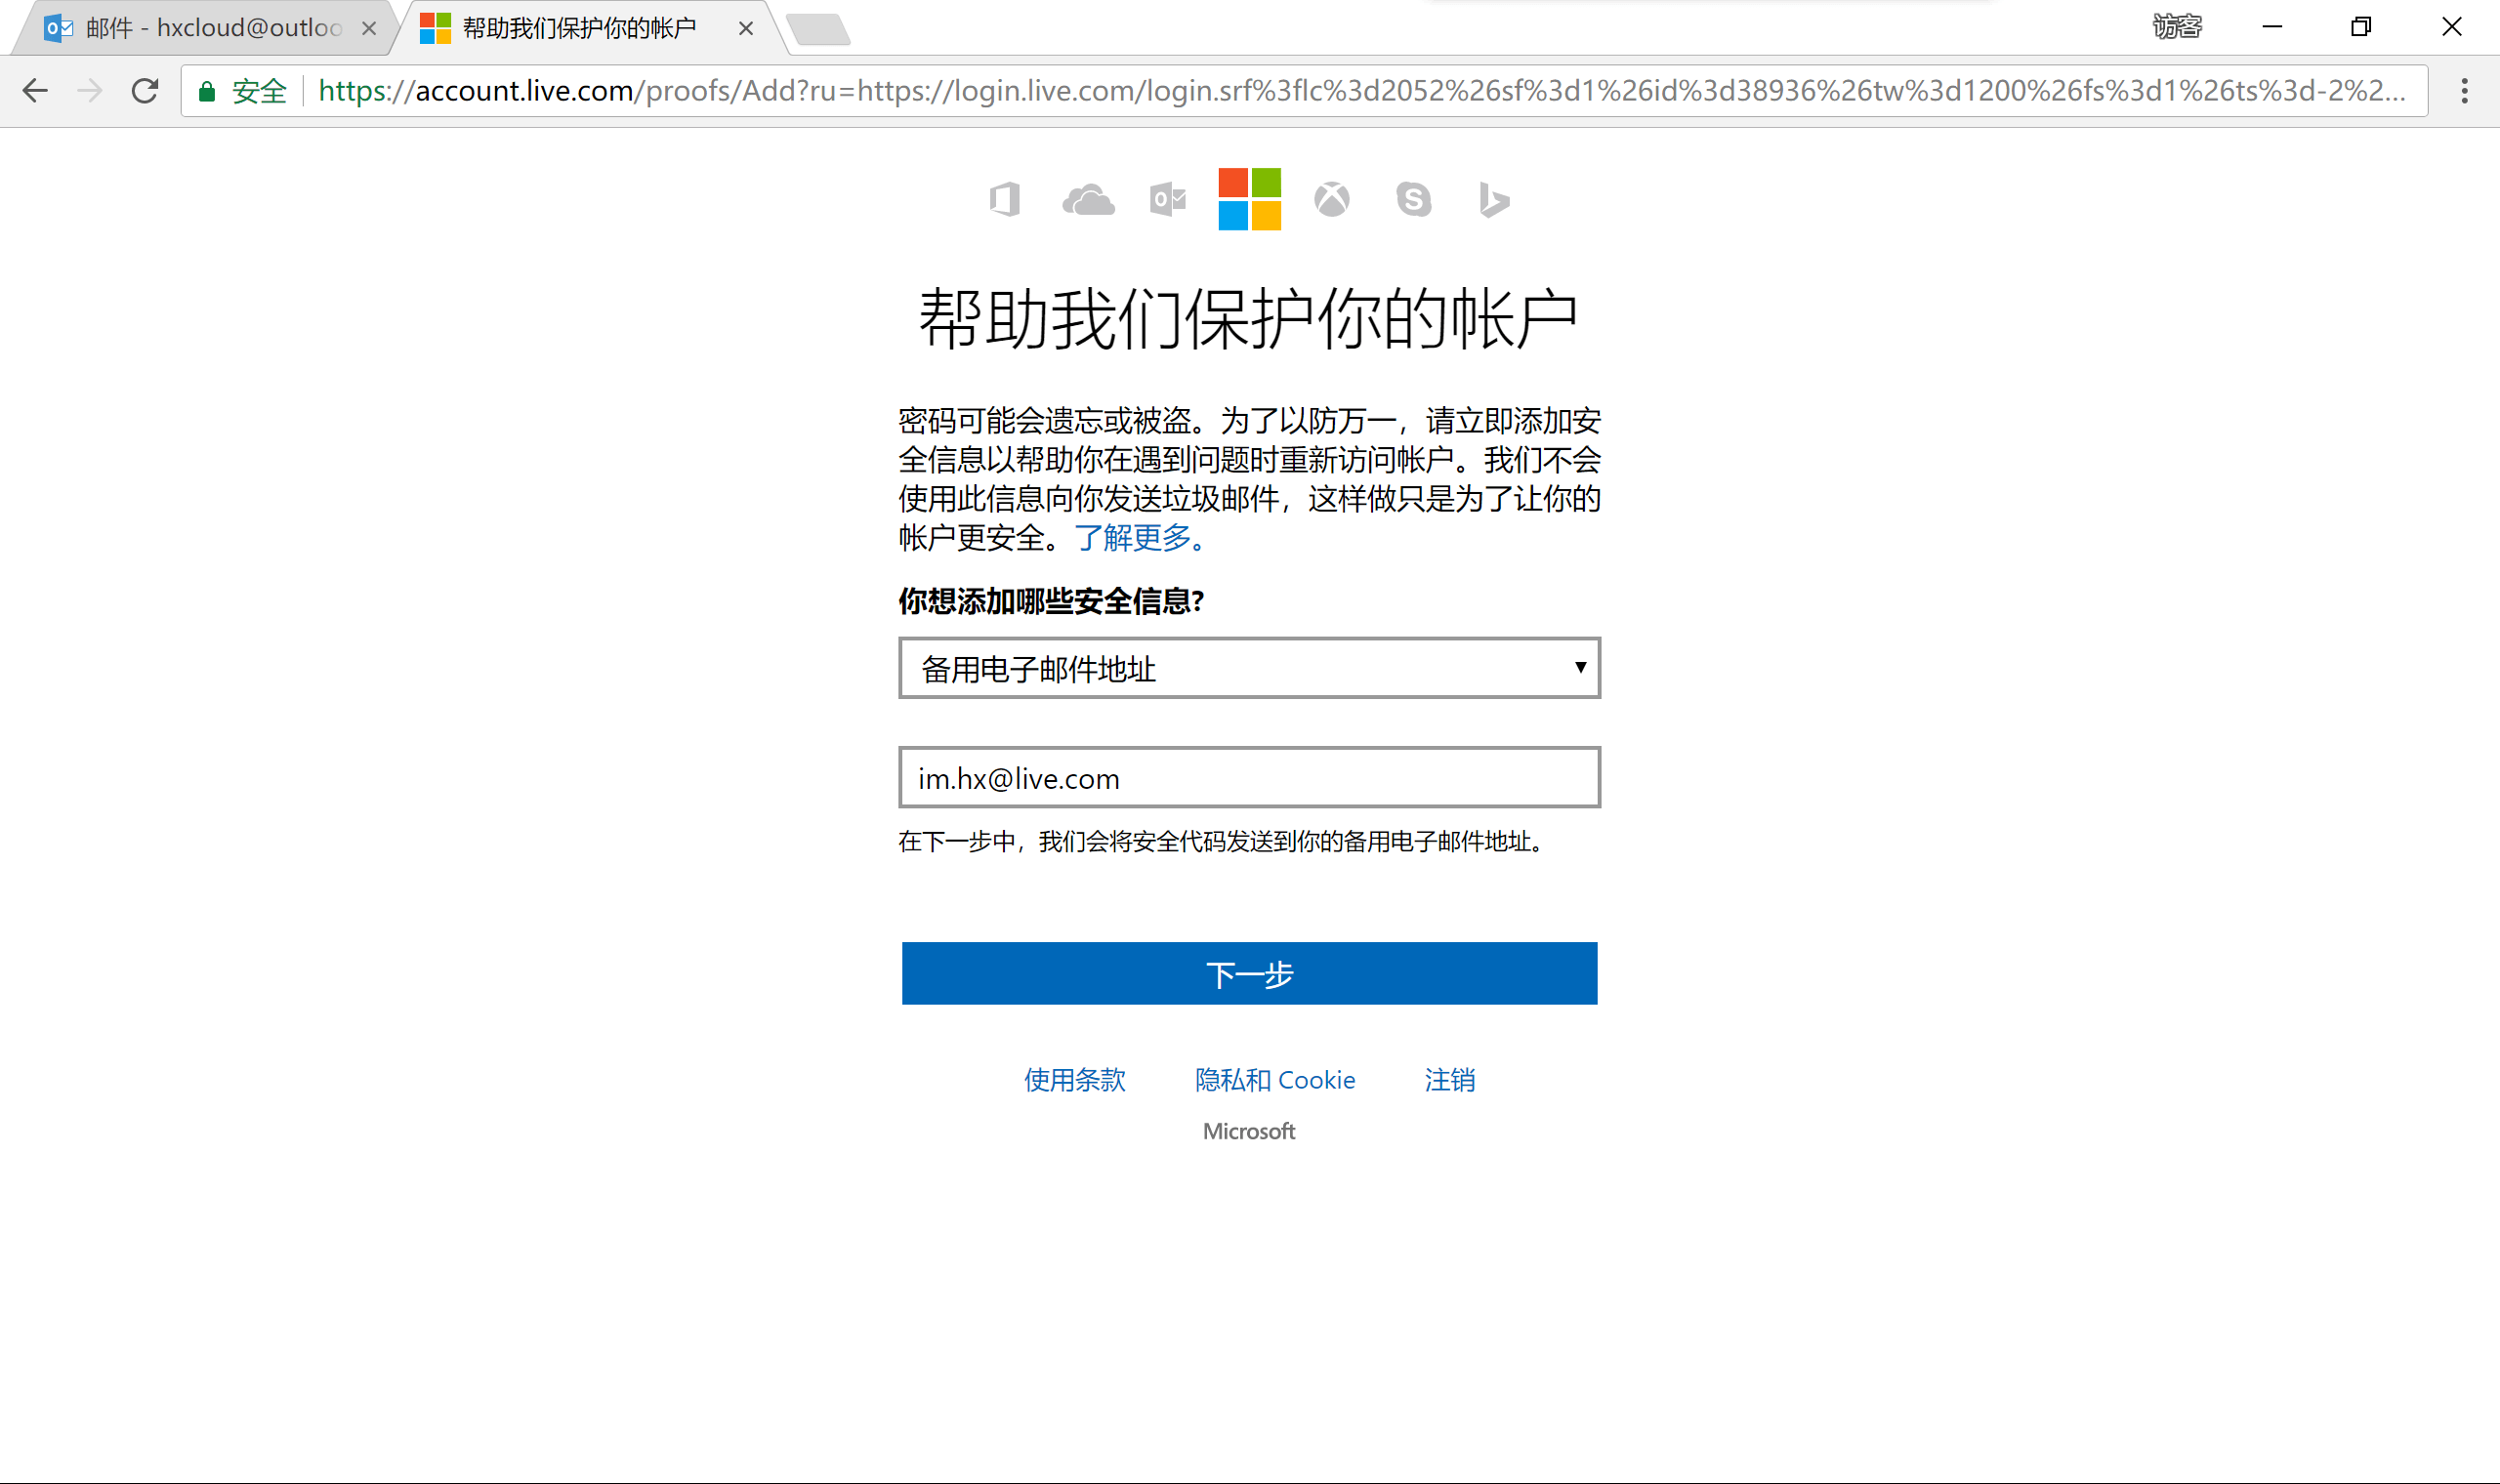Open the 使用条款 link
This screenshot has width=2500, height=1484.
click(x=1075, y=1080)
